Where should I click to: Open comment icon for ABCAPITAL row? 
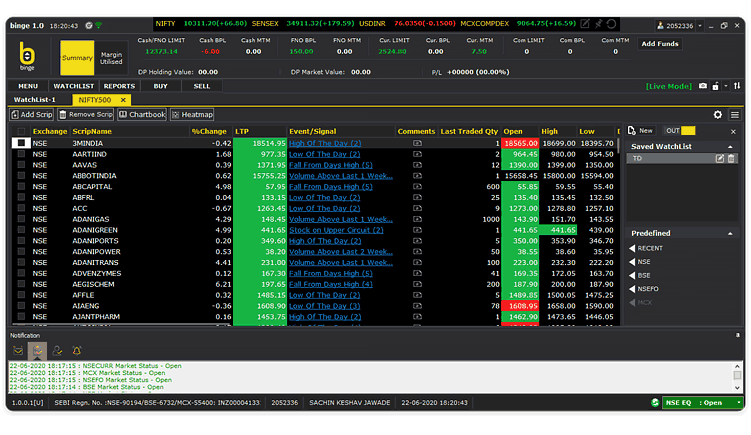point(417,186)
